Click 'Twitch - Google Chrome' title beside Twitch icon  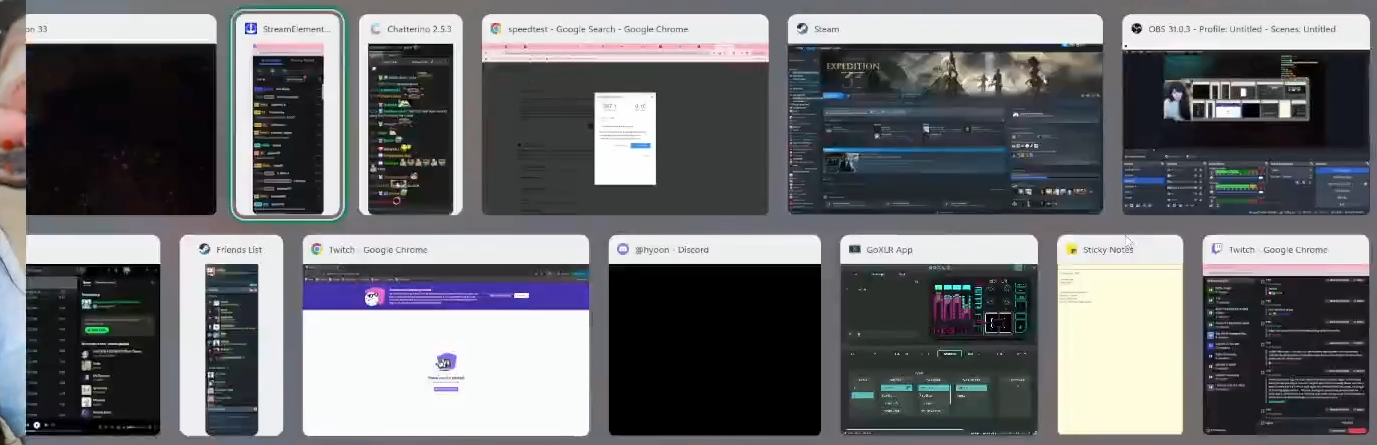point(1278,250)
